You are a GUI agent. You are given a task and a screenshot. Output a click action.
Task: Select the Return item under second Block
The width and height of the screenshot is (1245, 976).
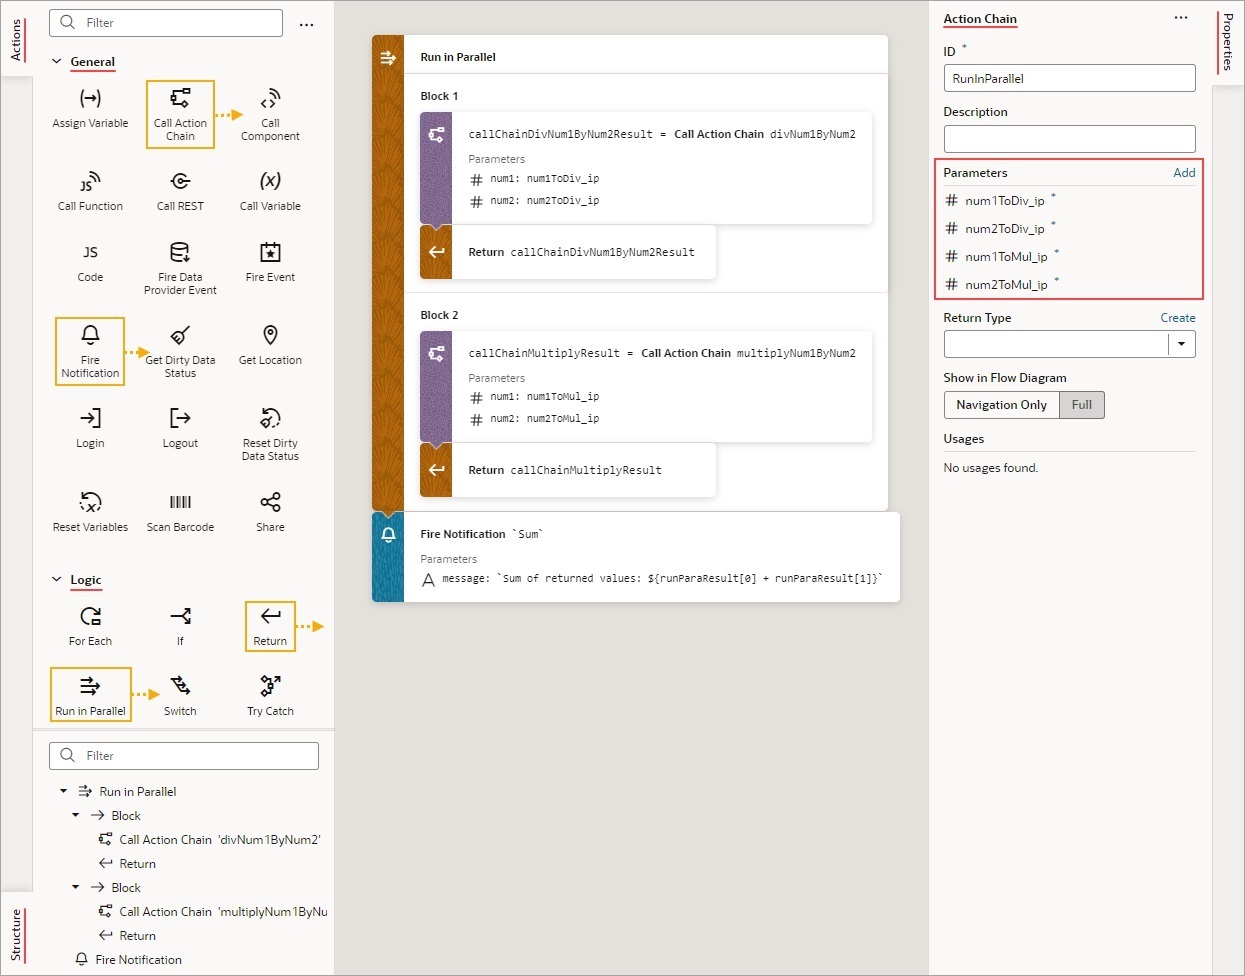pos(128,936)
